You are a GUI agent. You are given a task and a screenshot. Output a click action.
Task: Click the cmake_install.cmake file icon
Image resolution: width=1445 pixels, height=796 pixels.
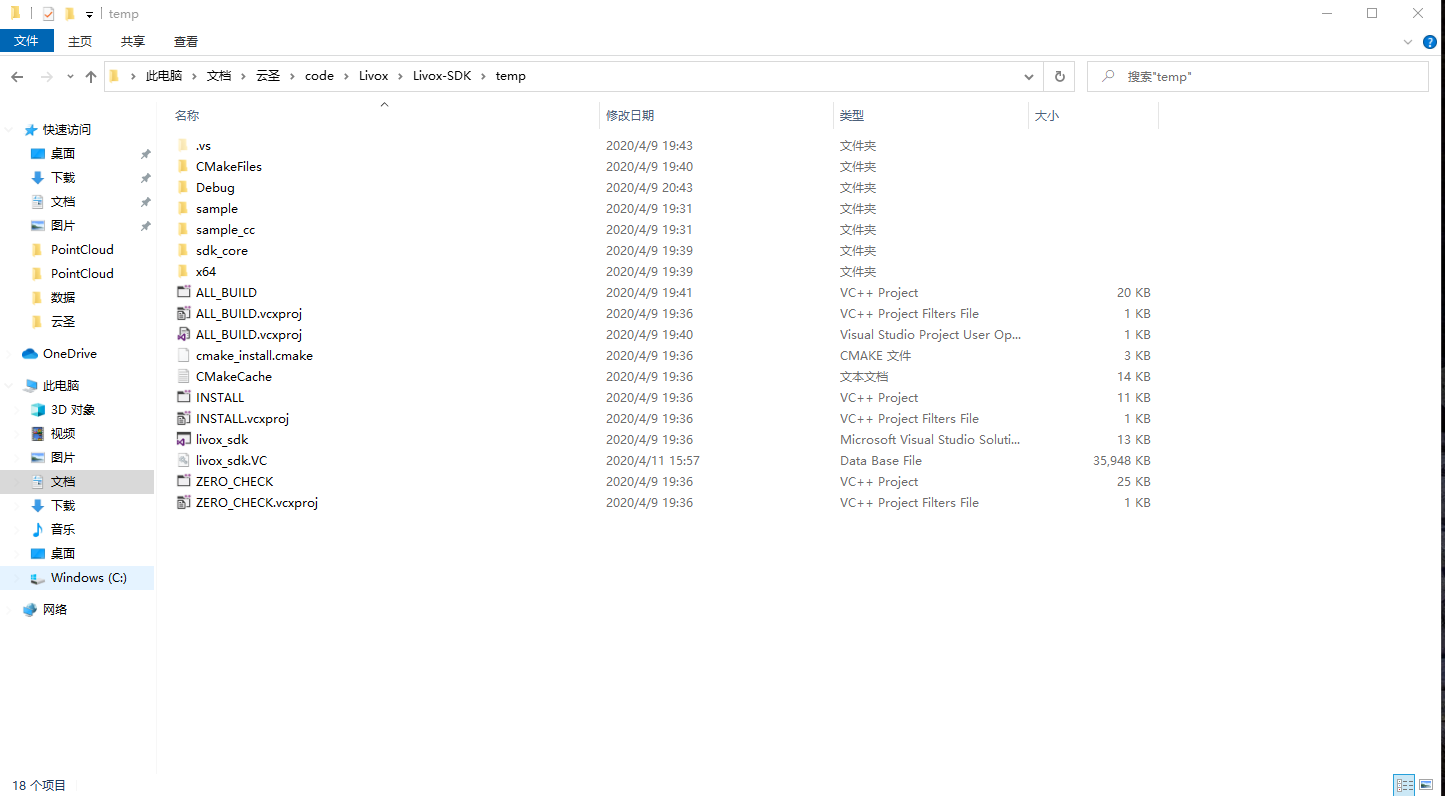click(183, 355)
